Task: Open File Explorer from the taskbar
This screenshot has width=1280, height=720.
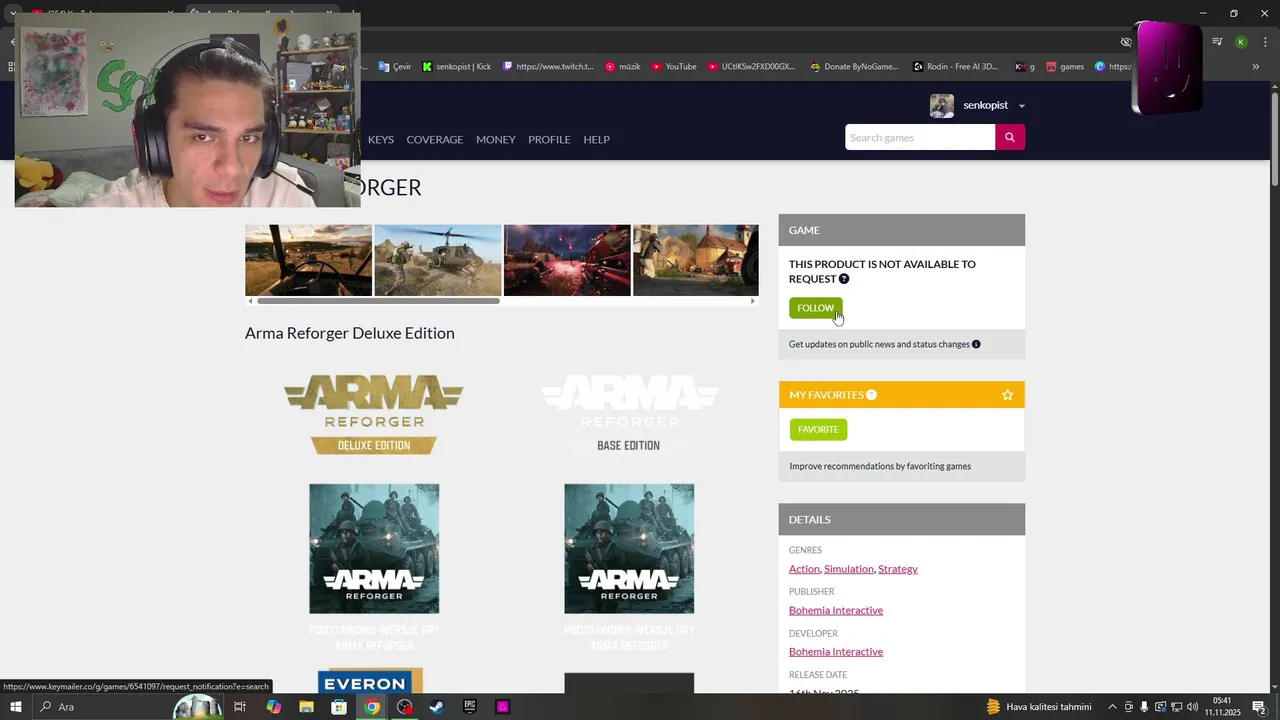Action: pos(306,707)
